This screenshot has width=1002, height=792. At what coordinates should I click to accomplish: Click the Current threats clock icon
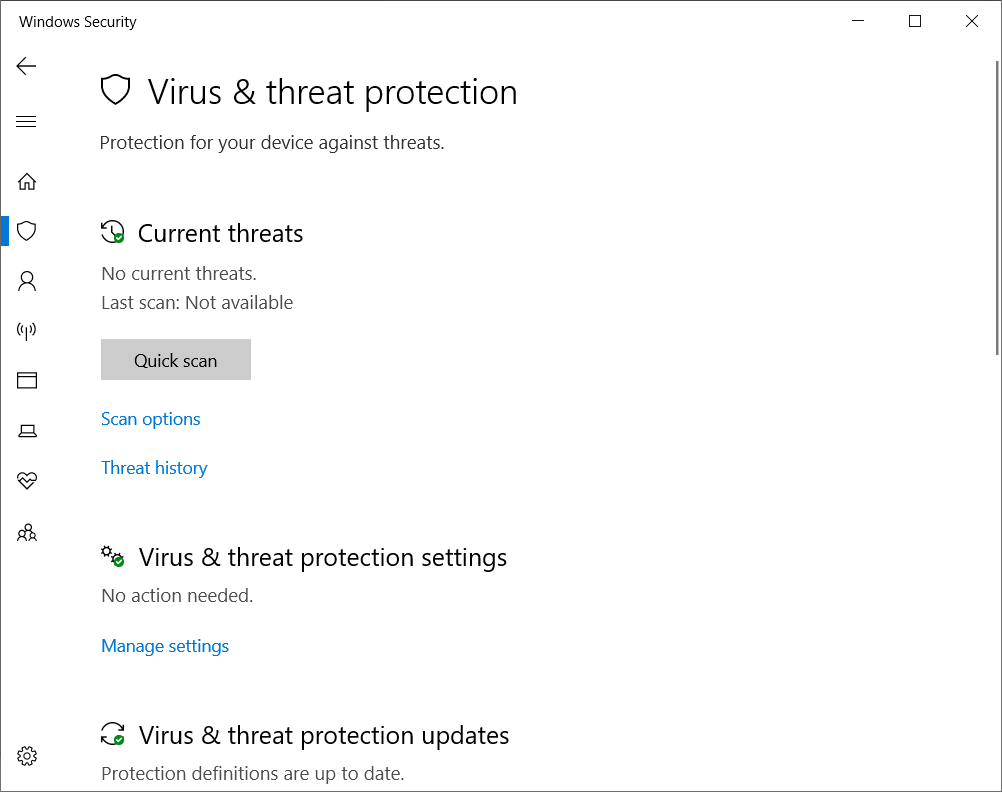tap(112, 232)
